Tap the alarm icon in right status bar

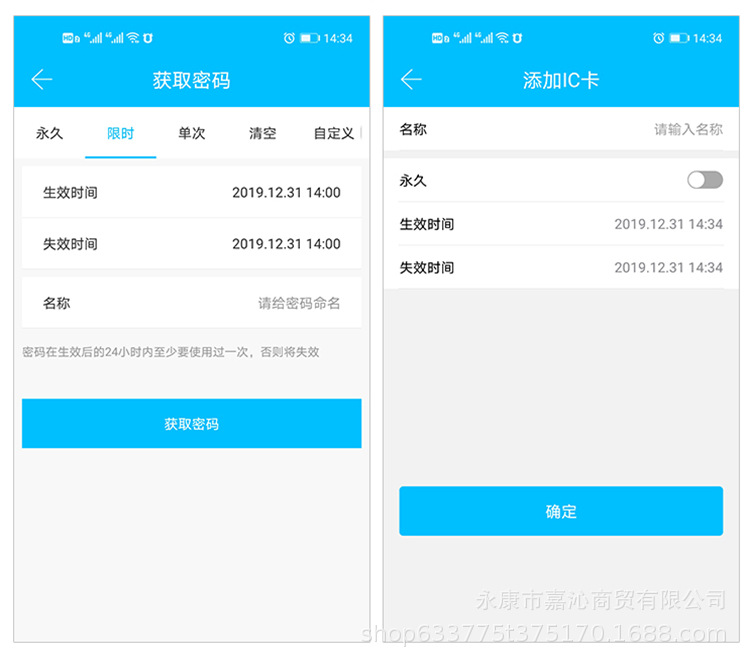tap(658, 38)
